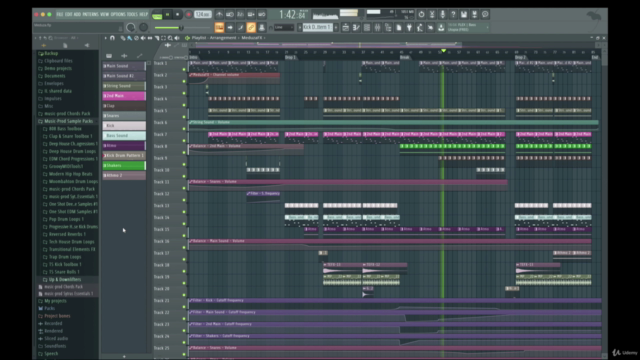Image resolution: width=640 pixels, height=360 pixels.
Task: Click the tempo field showing 124
Action: pos(202,14)
